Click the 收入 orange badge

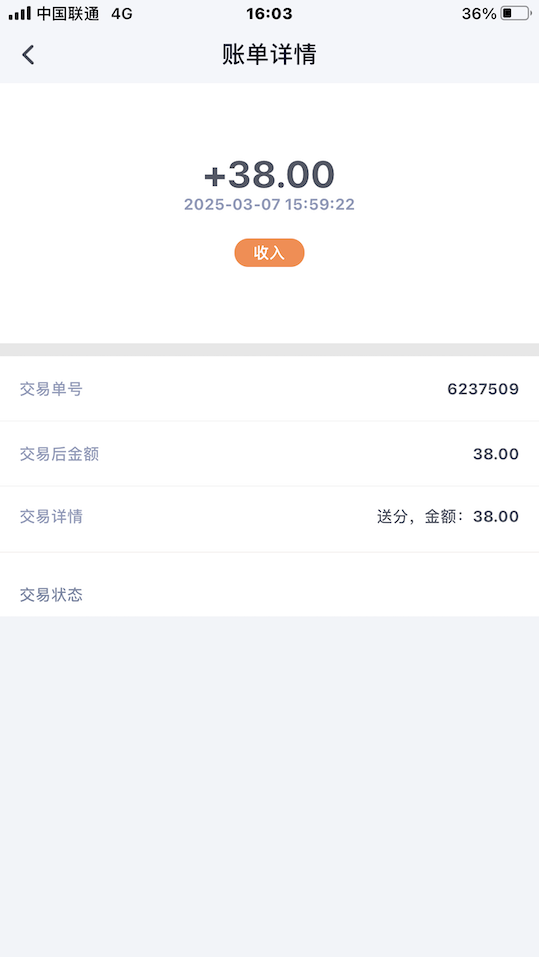(269, 253)
